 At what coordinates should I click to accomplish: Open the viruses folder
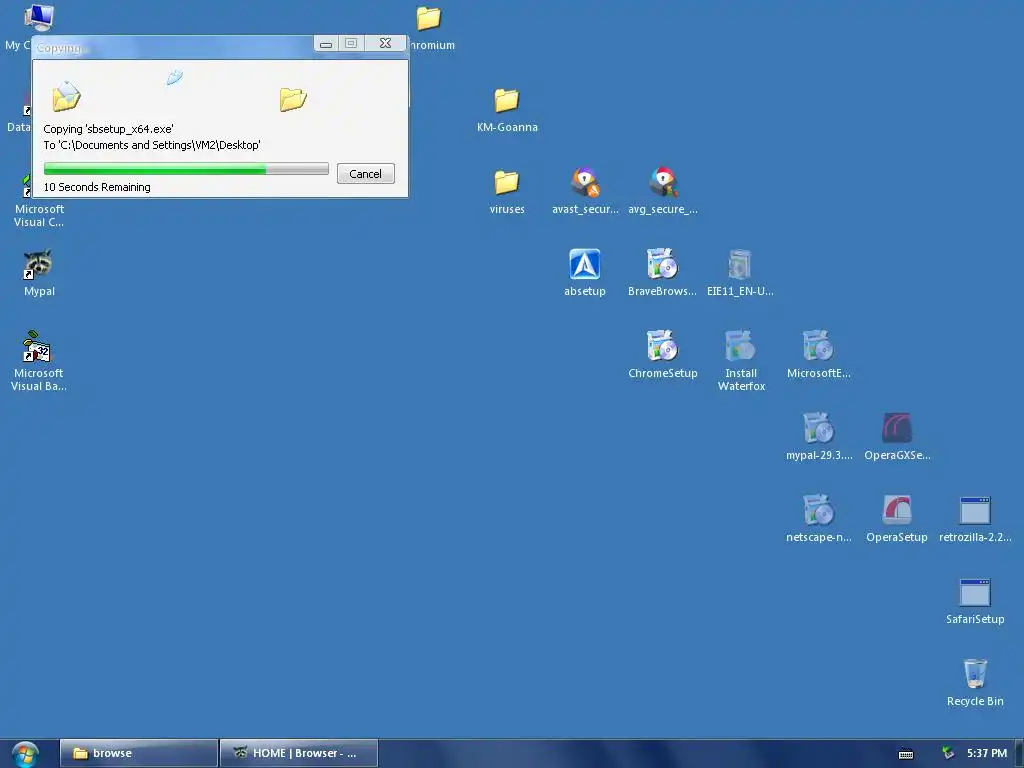pyautogui.click(x=507, y=192)
